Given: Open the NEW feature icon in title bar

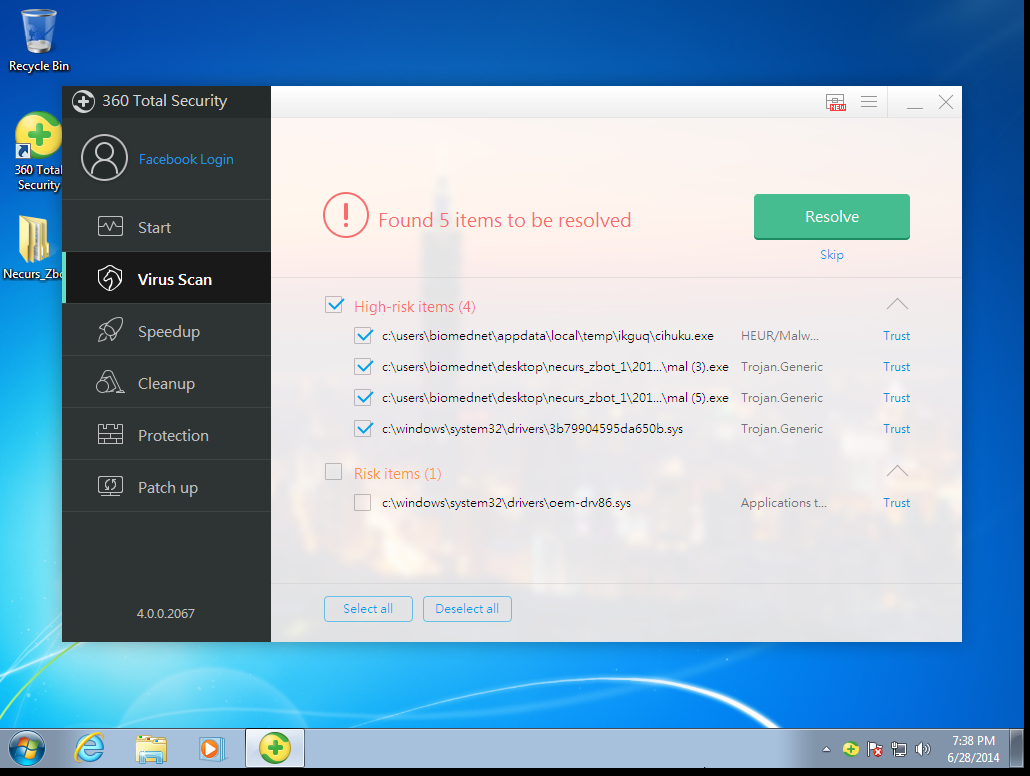Looking at the screenshot, I should pyautogui.click(x=836, y=102).
